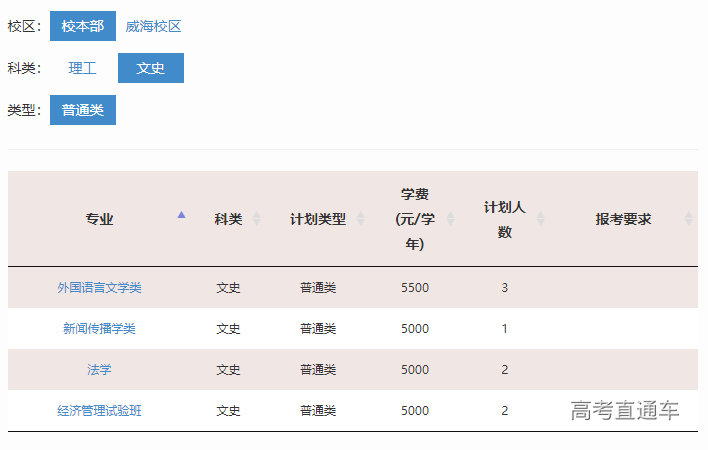Image resolution: width=708 pixels, height=450 pixels.
Task: Click the 校区: filter label
Action: pyautogui.click(x=24, y=26)
